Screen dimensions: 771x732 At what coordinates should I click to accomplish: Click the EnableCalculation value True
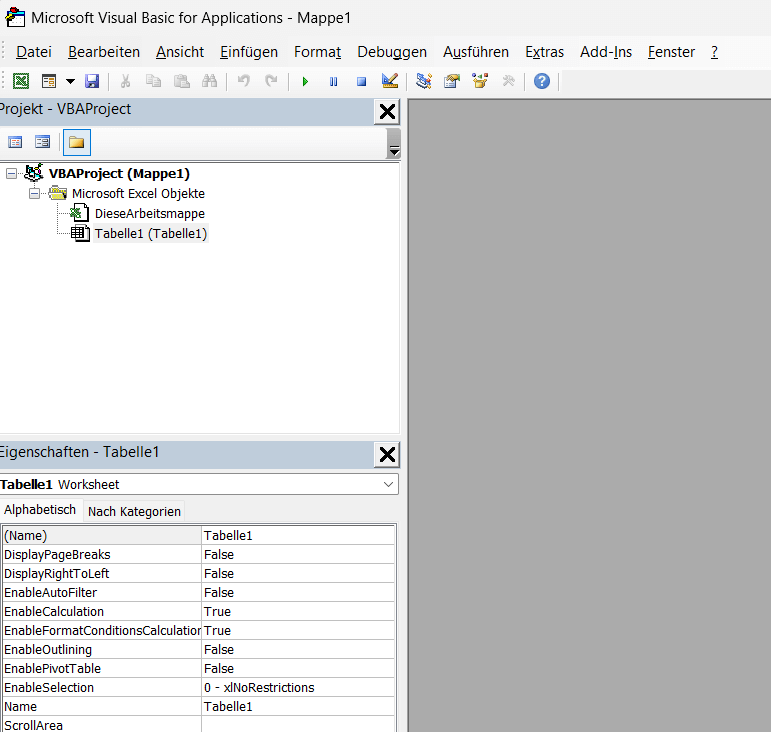[298, 612]
